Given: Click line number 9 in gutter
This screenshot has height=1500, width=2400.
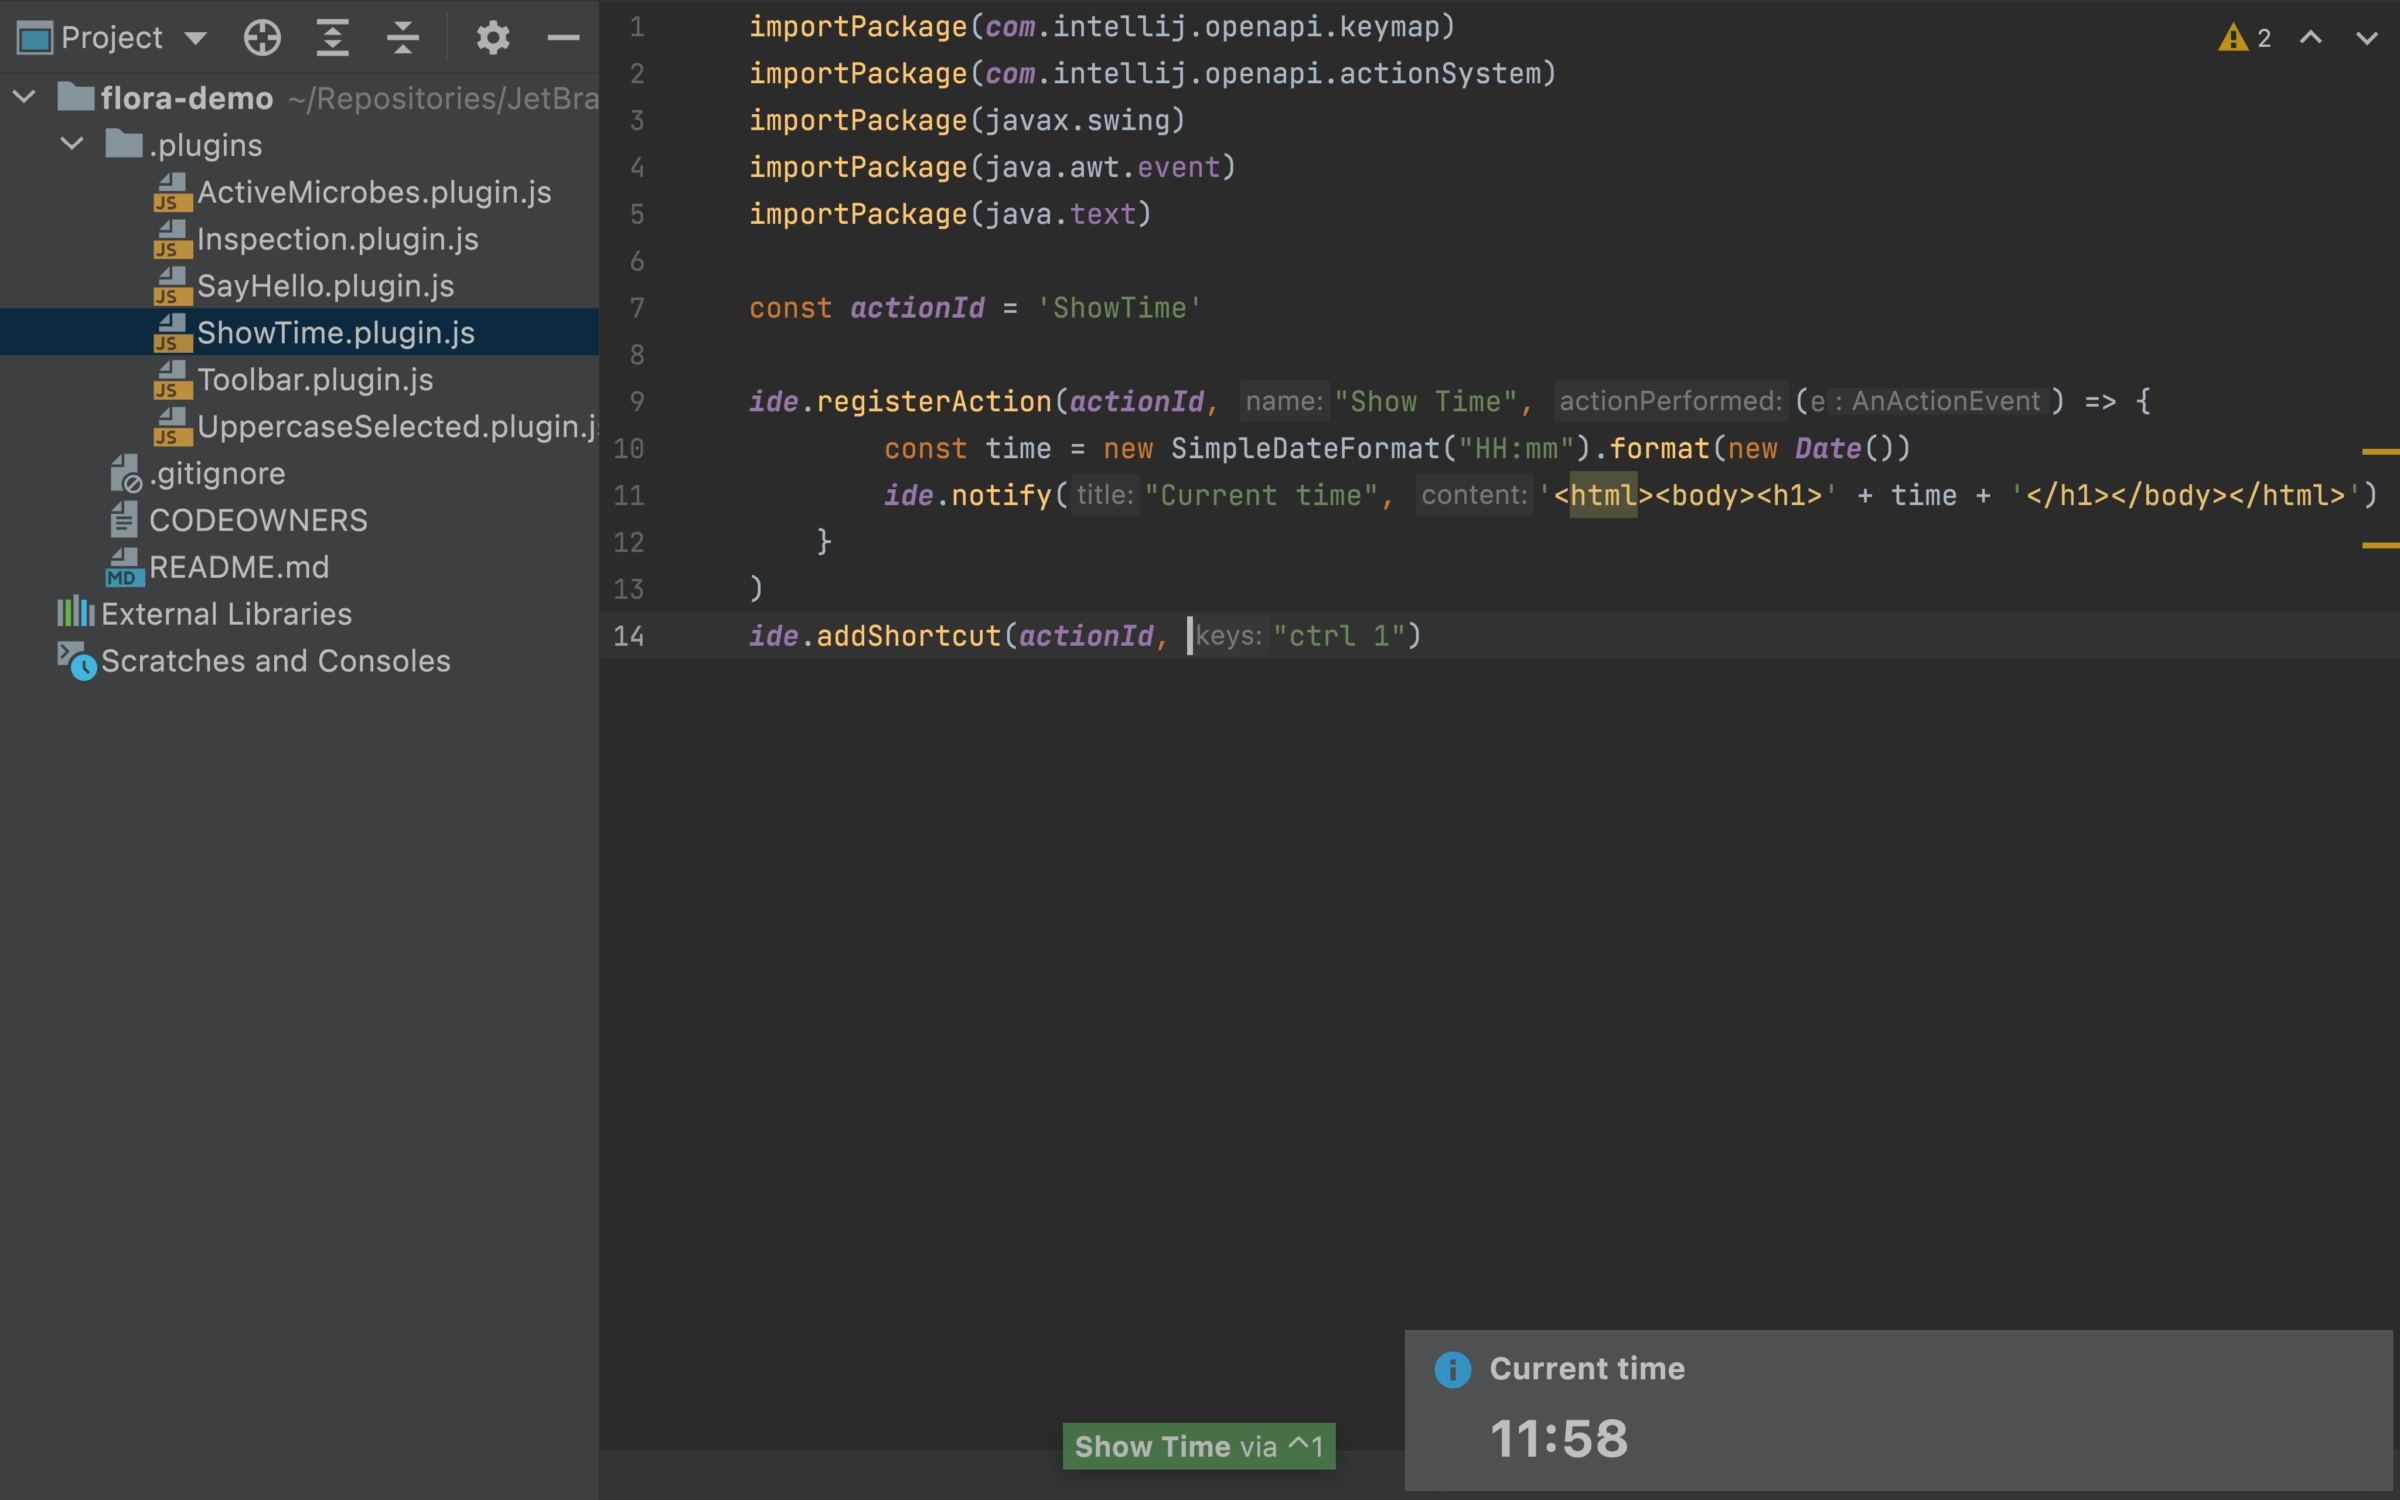Looking at the screenshot, I should (637, 402).
